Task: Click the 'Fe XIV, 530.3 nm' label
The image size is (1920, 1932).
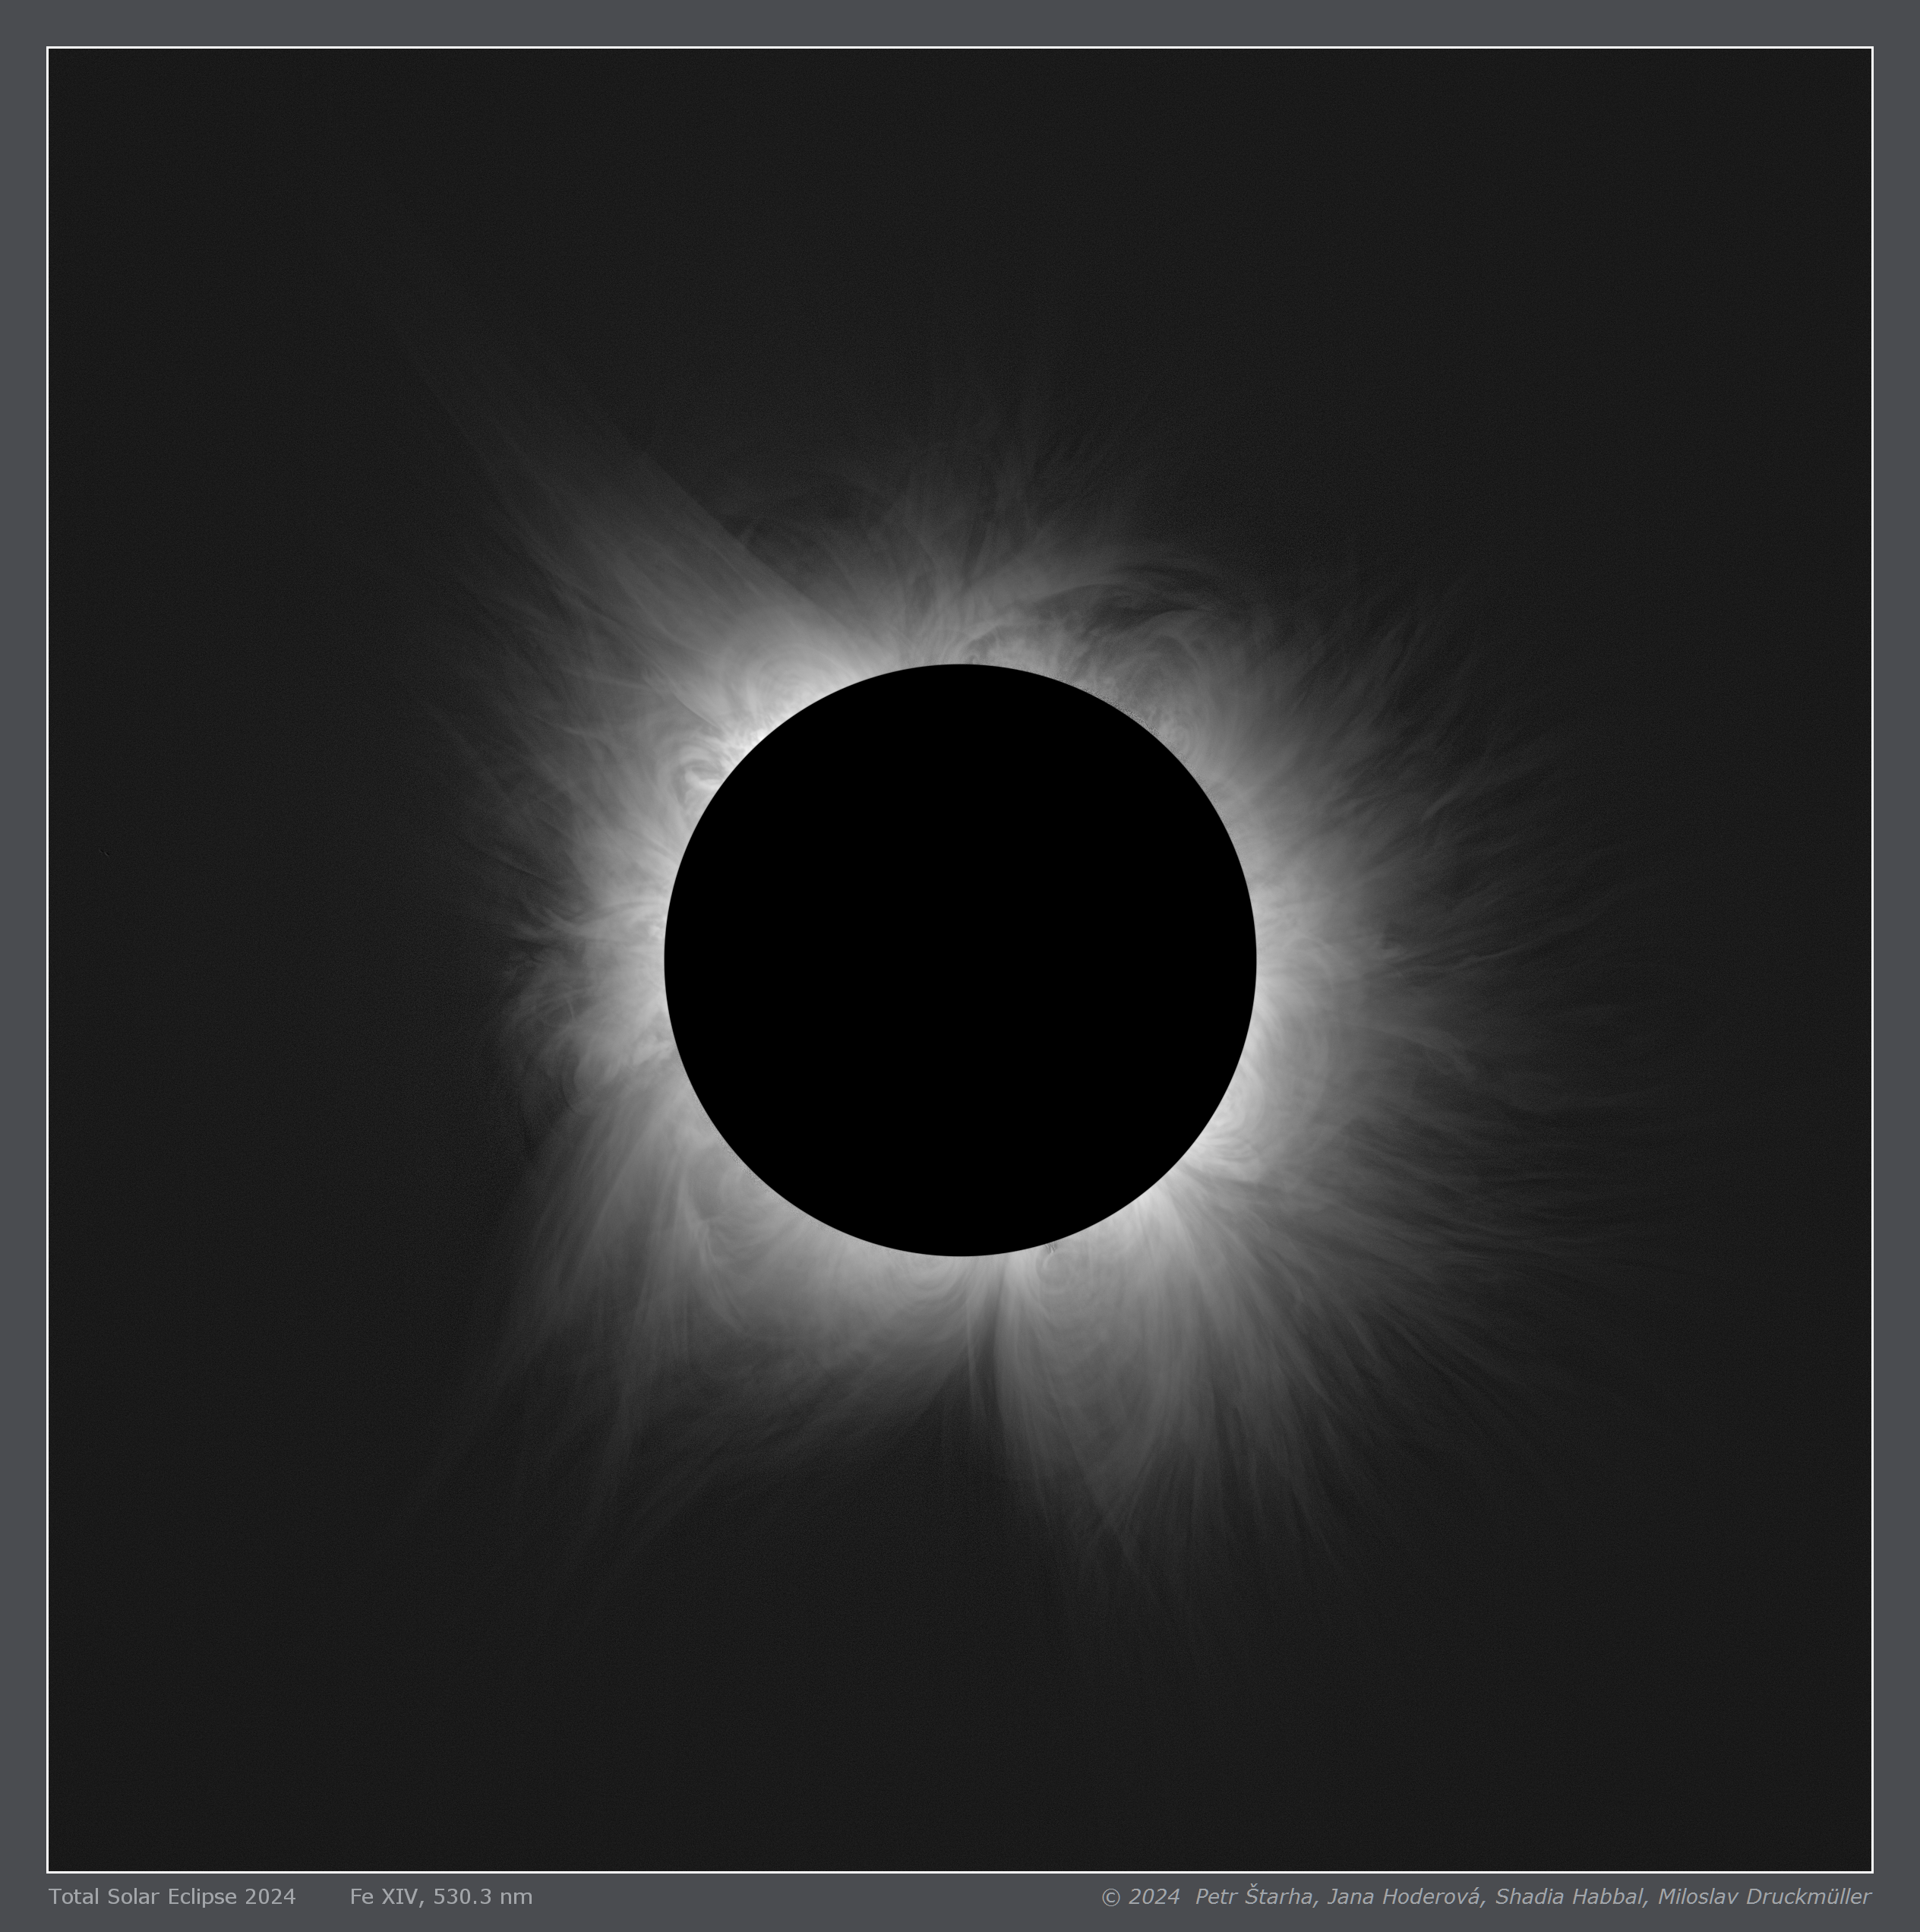Action: click(441, 1896)
